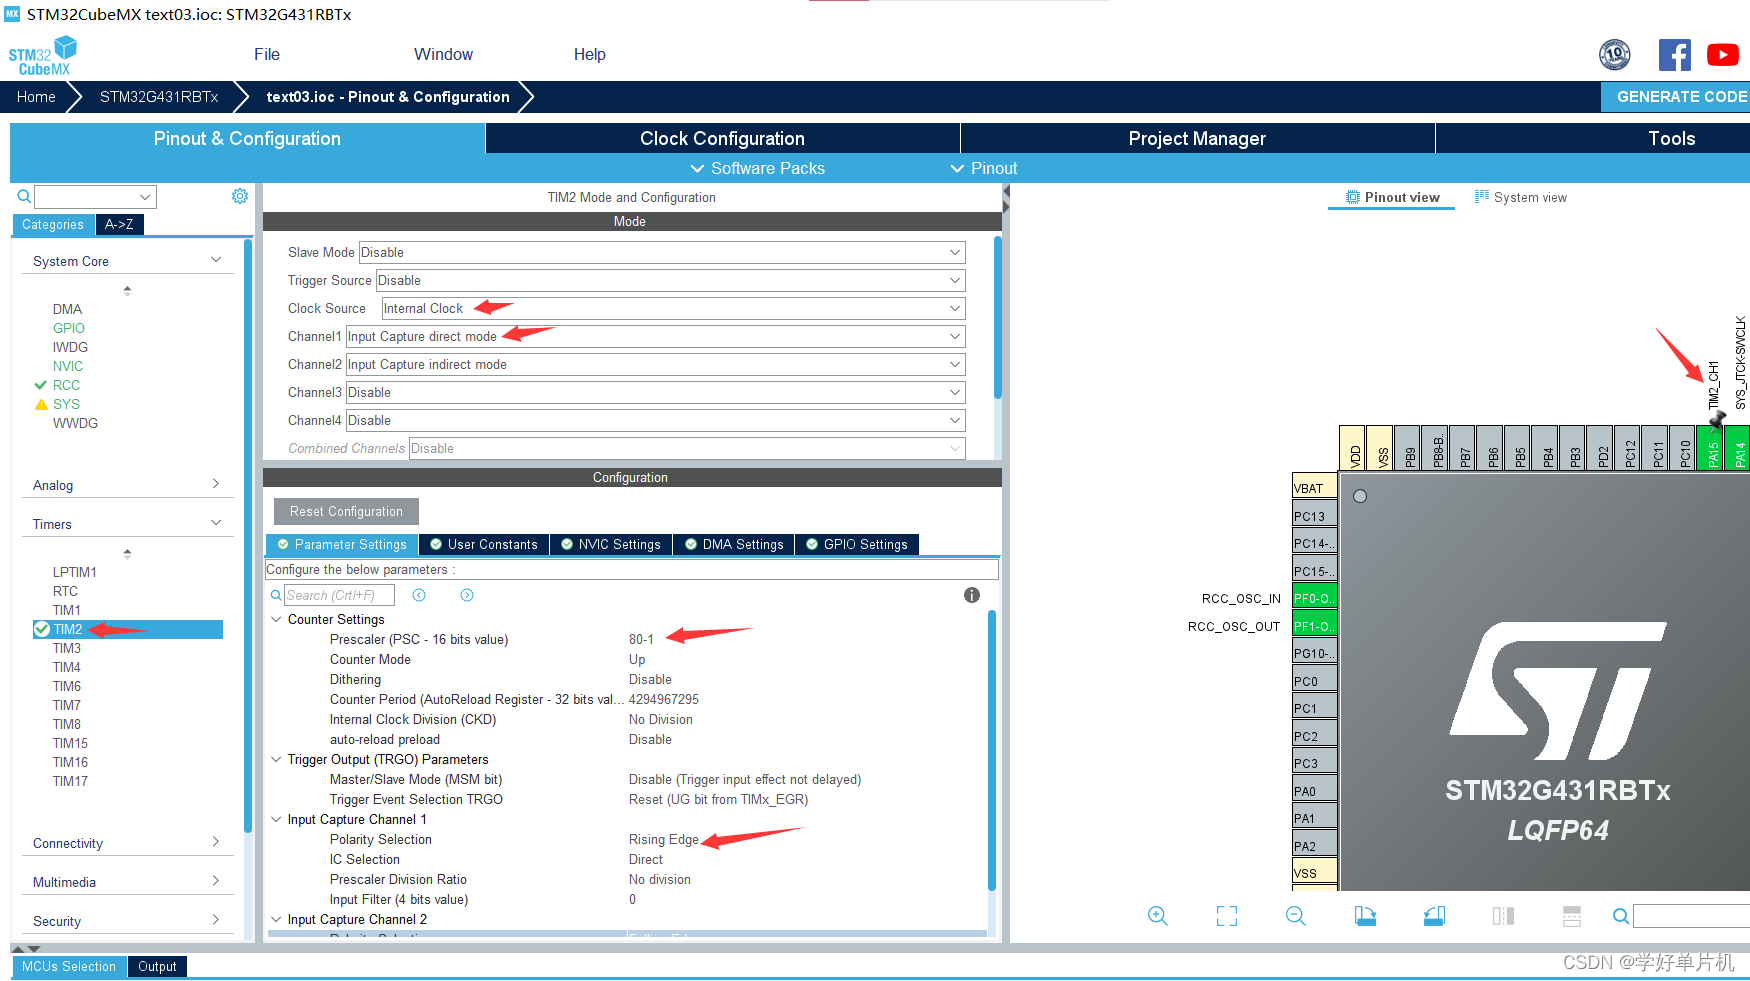Click the STM32CubeMX logo

[43, 56]
